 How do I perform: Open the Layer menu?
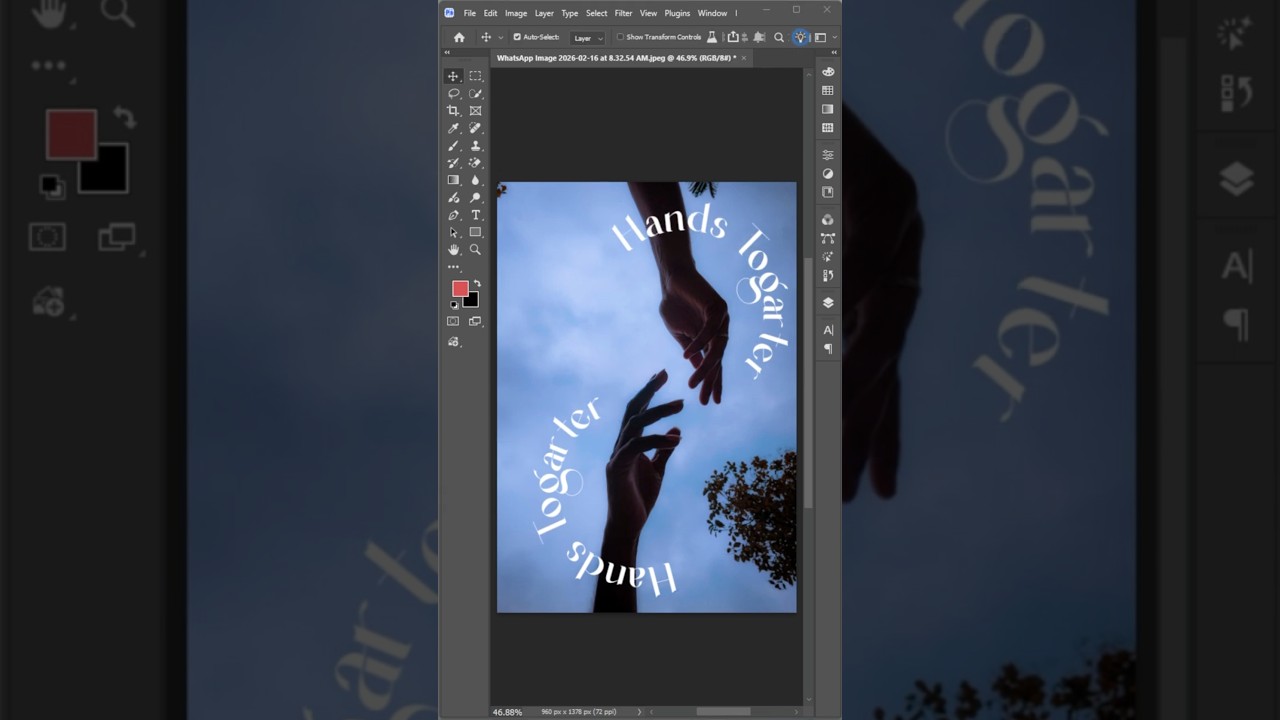[544, 13]
